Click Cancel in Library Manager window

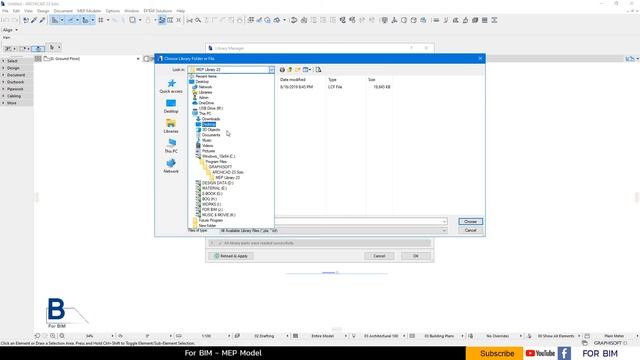tap(379, 256)
